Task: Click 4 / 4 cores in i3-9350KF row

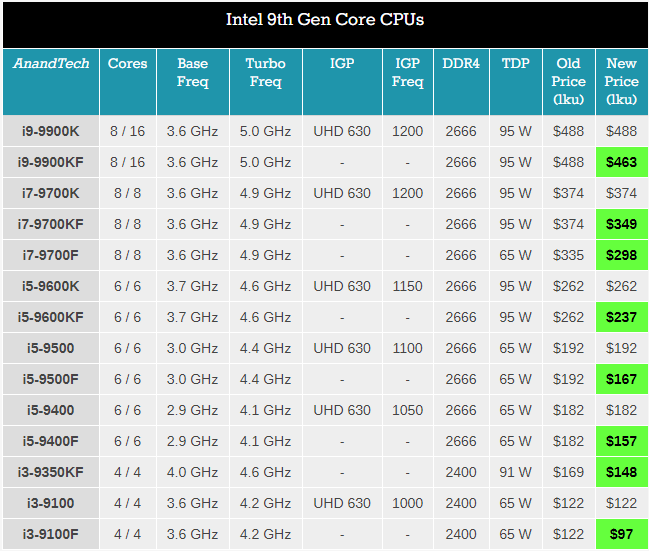Action: [x=127, y=473]
